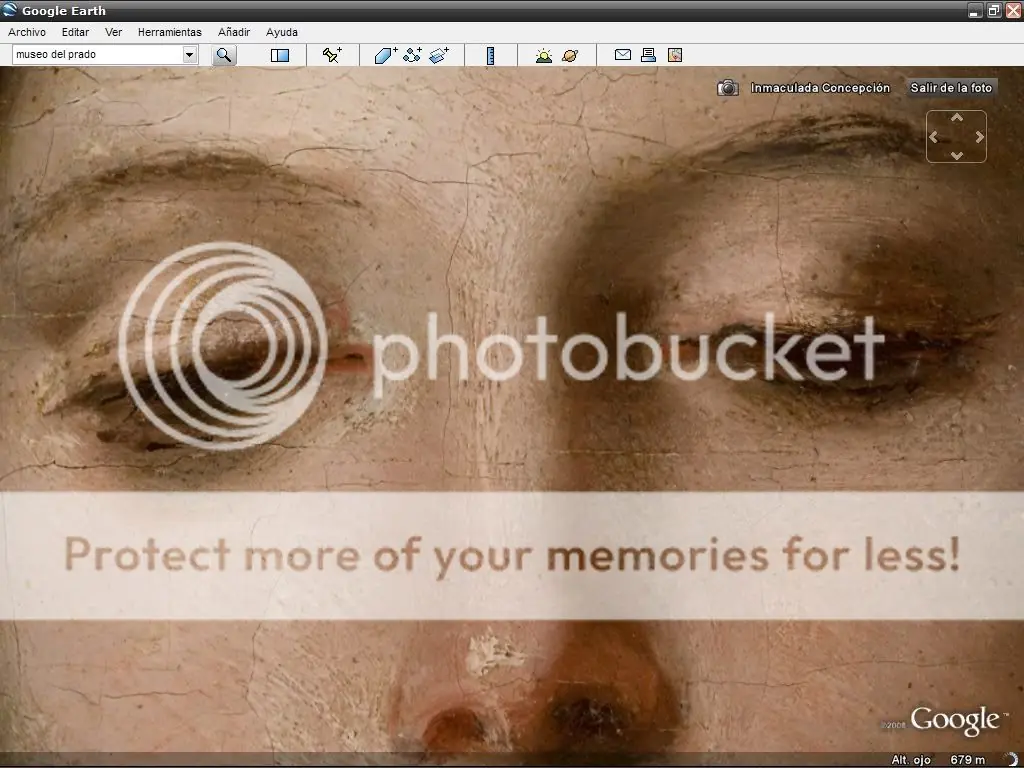Open the ruler measuring tool
Viewport: 1024px width, 768px height.
(490, 56)
